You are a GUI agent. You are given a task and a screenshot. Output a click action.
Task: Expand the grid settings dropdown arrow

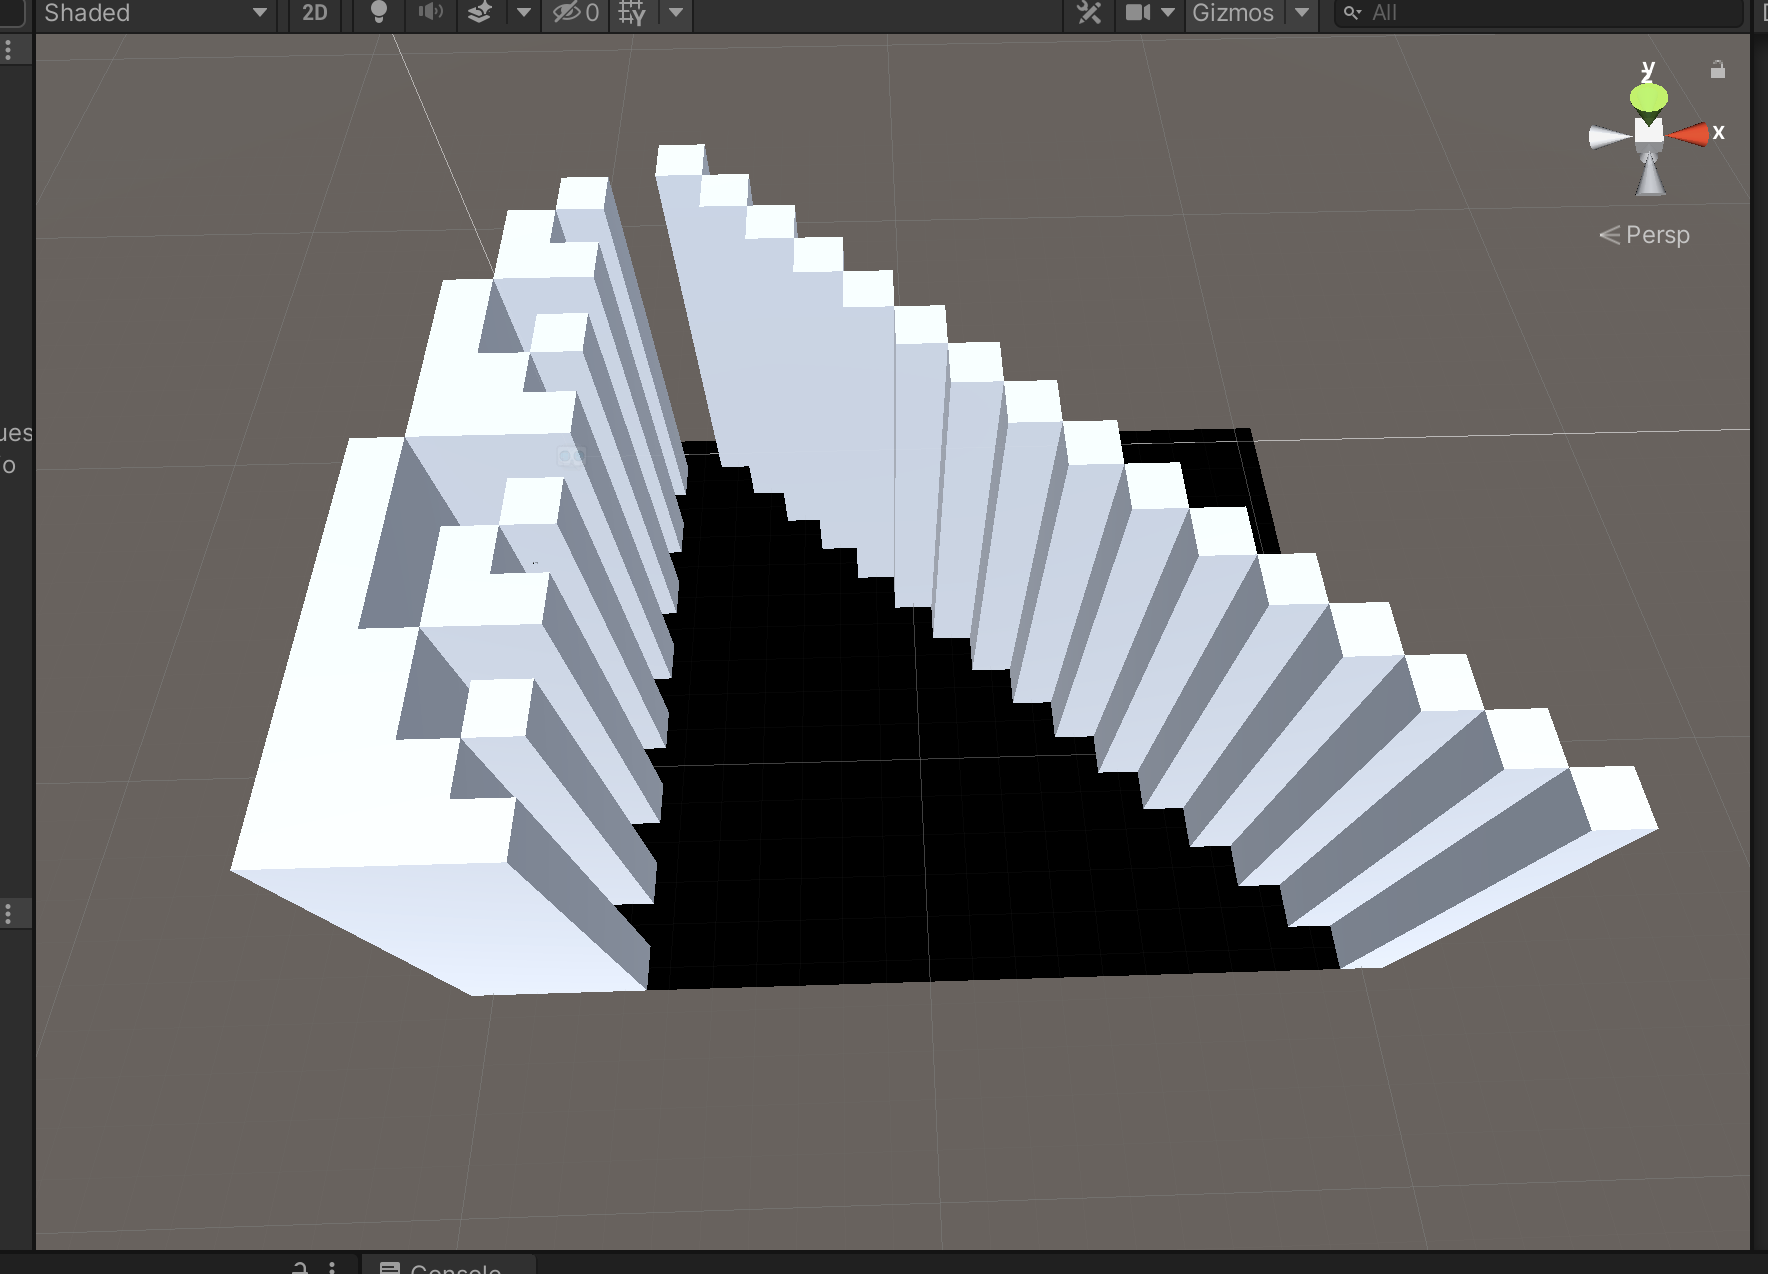(x=676, y=13)
